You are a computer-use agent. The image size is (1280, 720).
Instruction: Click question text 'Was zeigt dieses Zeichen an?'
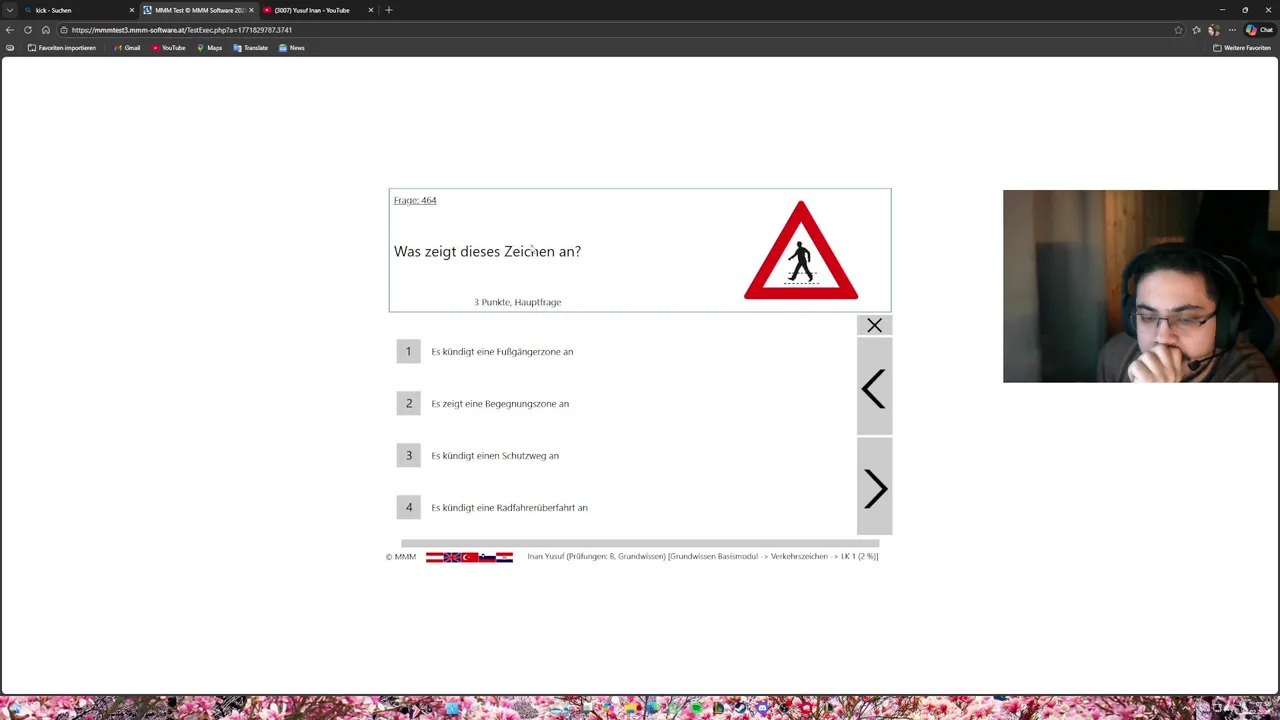pyautogui.click(x=487, y=251)
